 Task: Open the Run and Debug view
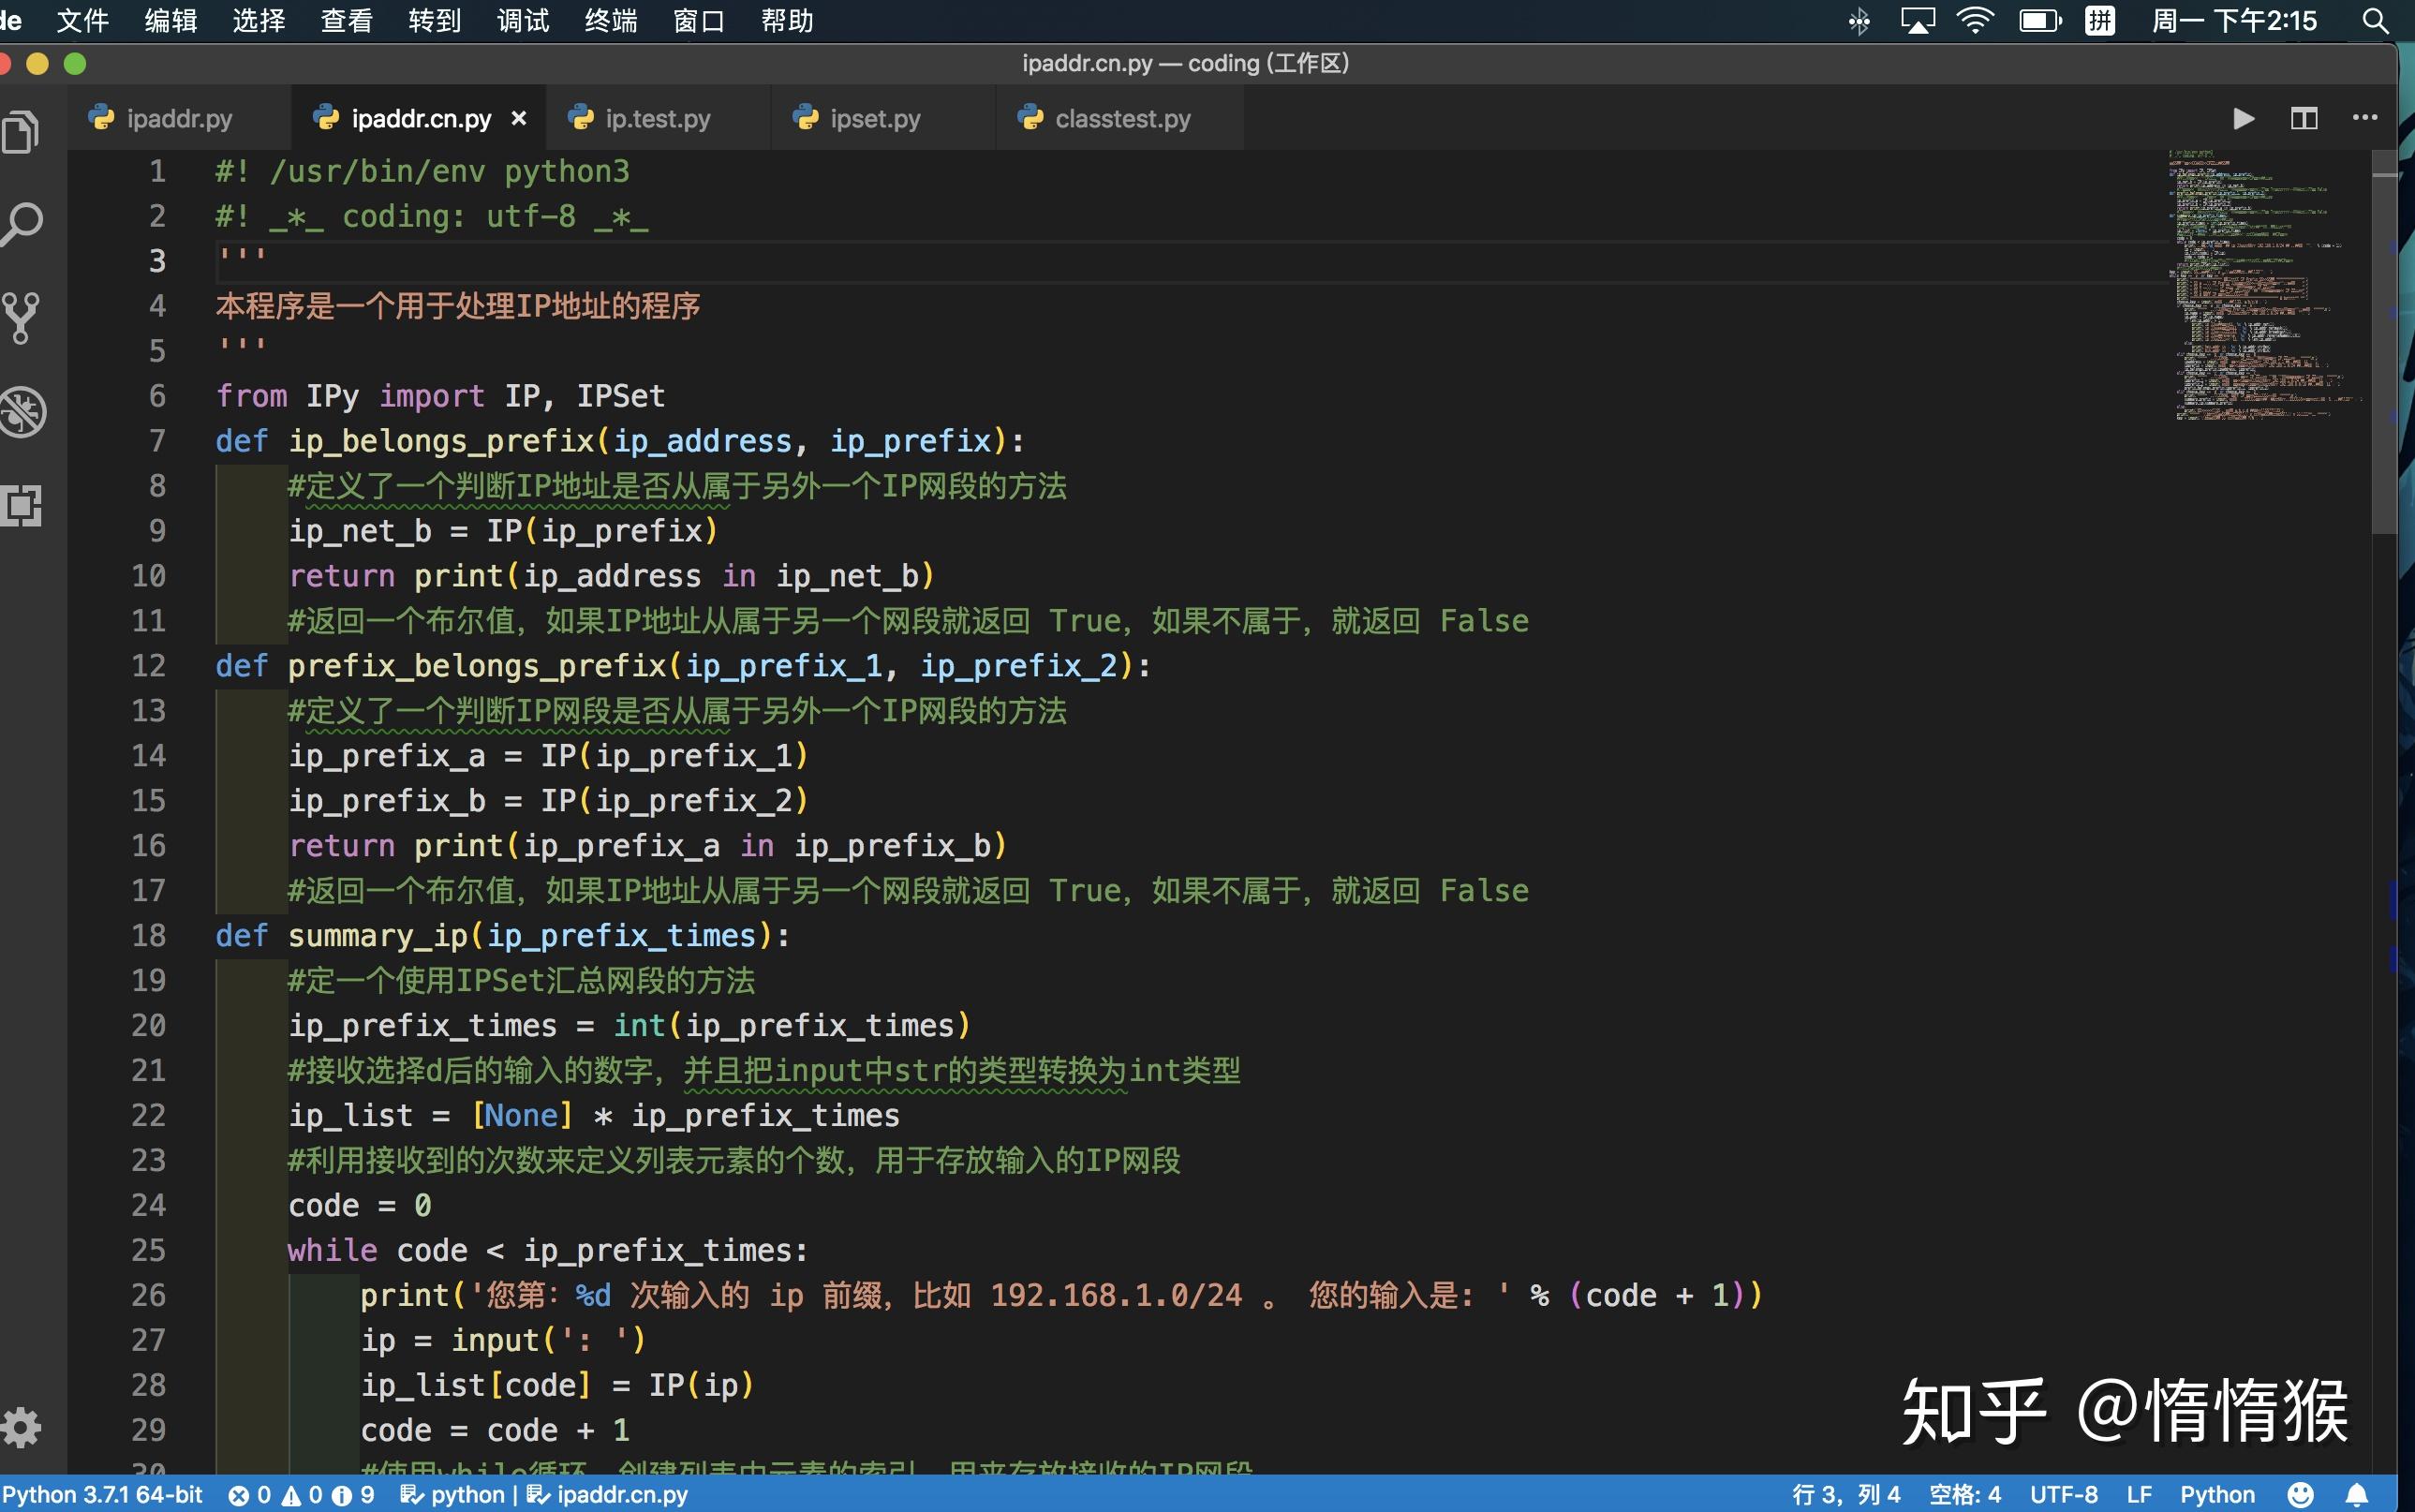[23, 411]
